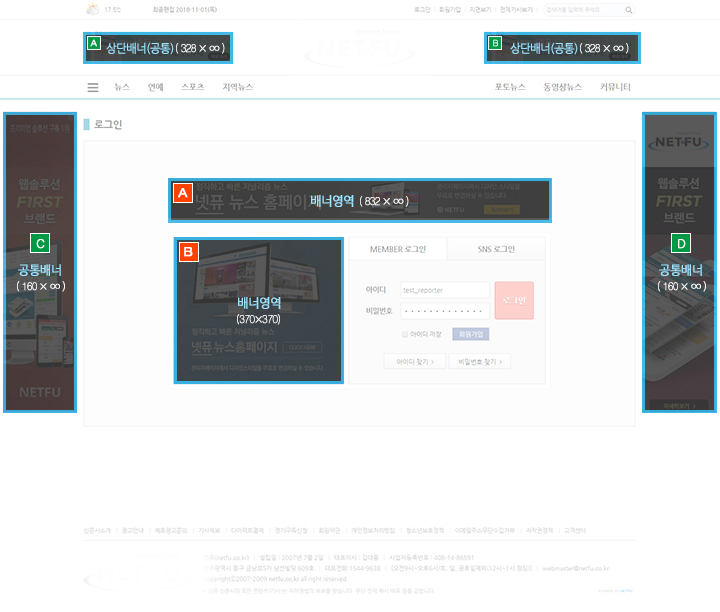720x612 pixels.
Task: Click the NETFU logo in header
Action: (x=358, y=47)
